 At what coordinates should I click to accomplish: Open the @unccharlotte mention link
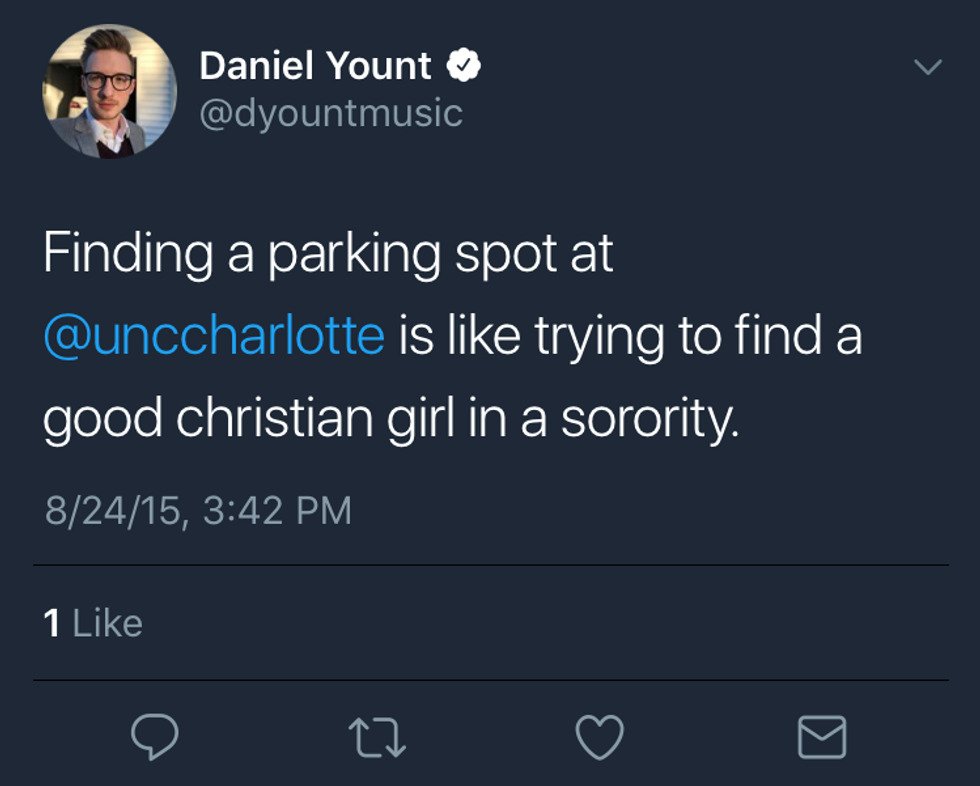[214, 336]
